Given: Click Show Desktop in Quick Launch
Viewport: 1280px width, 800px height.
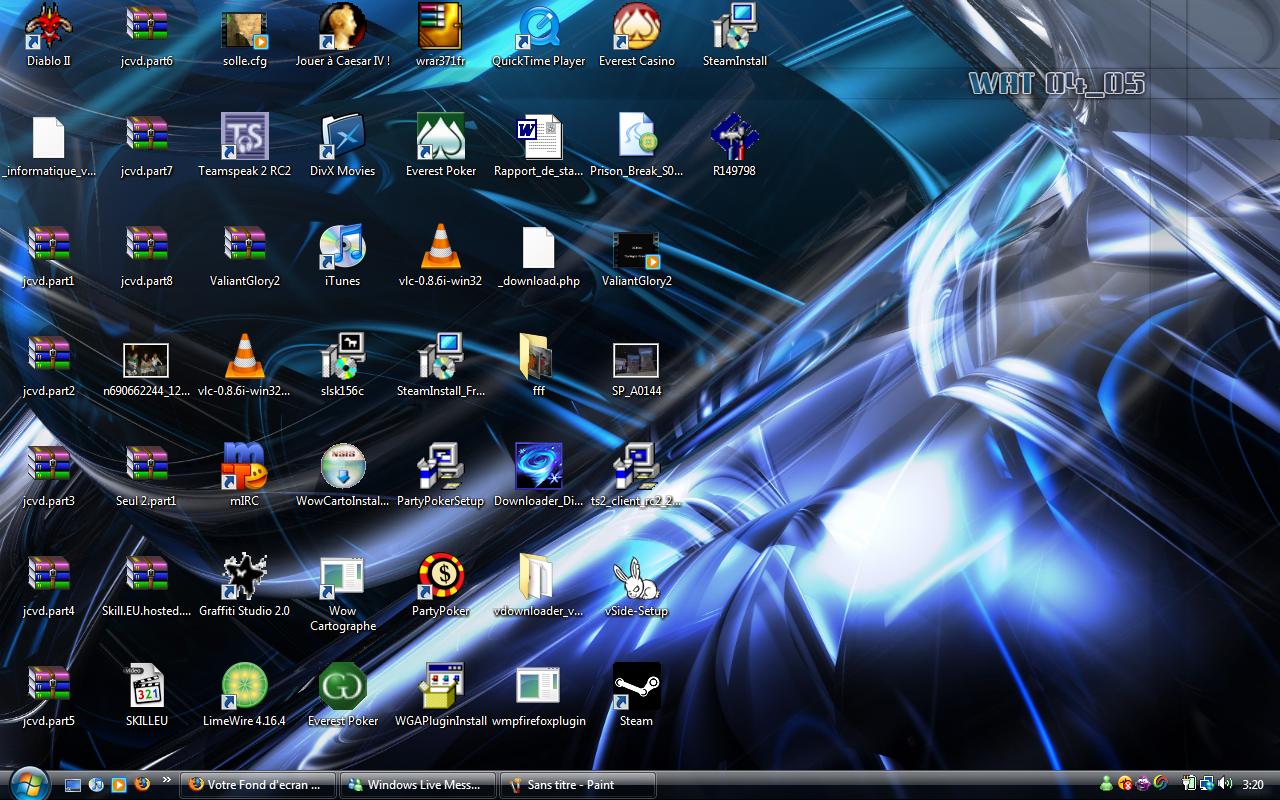Looking at the screenshot, I should tap(72, 785).
